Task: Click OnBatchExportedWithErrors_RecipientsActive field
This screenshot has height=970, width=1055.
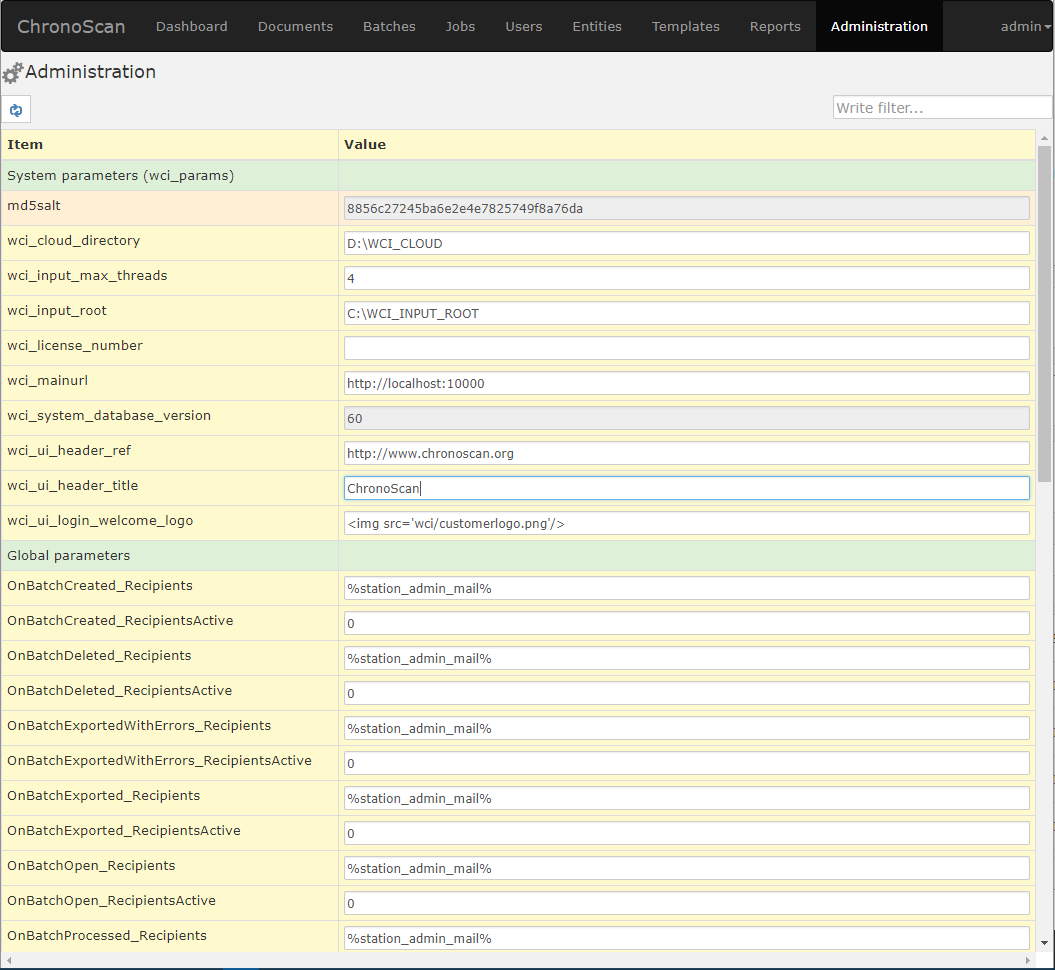Action: 686,763
